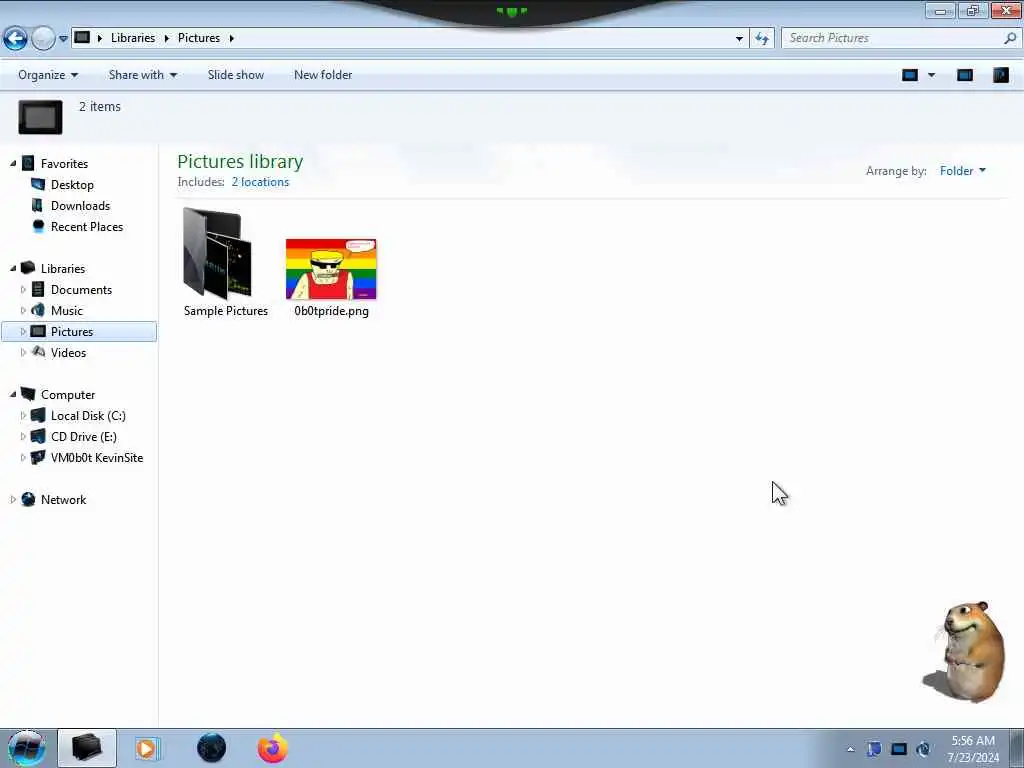Open the recent pages dropdown arrow
Image resolution: width=1024 pixels, height=768 pixels.
(63, 39)
